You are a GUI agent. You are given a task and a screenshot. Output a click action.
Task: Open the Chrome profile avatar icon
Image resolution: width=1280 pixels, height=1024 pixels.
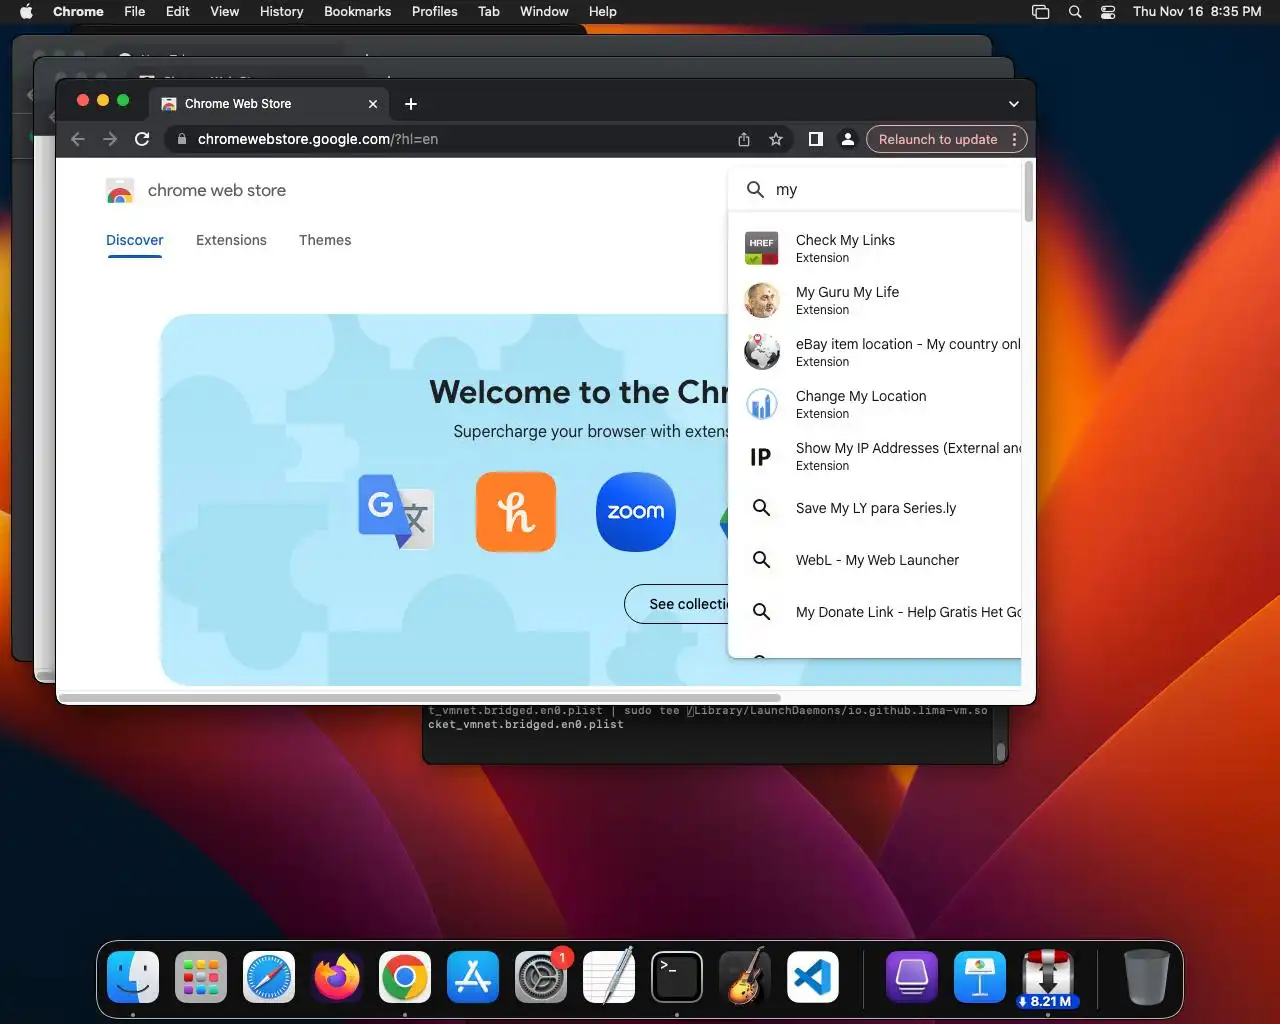click(x=847, y=139)
